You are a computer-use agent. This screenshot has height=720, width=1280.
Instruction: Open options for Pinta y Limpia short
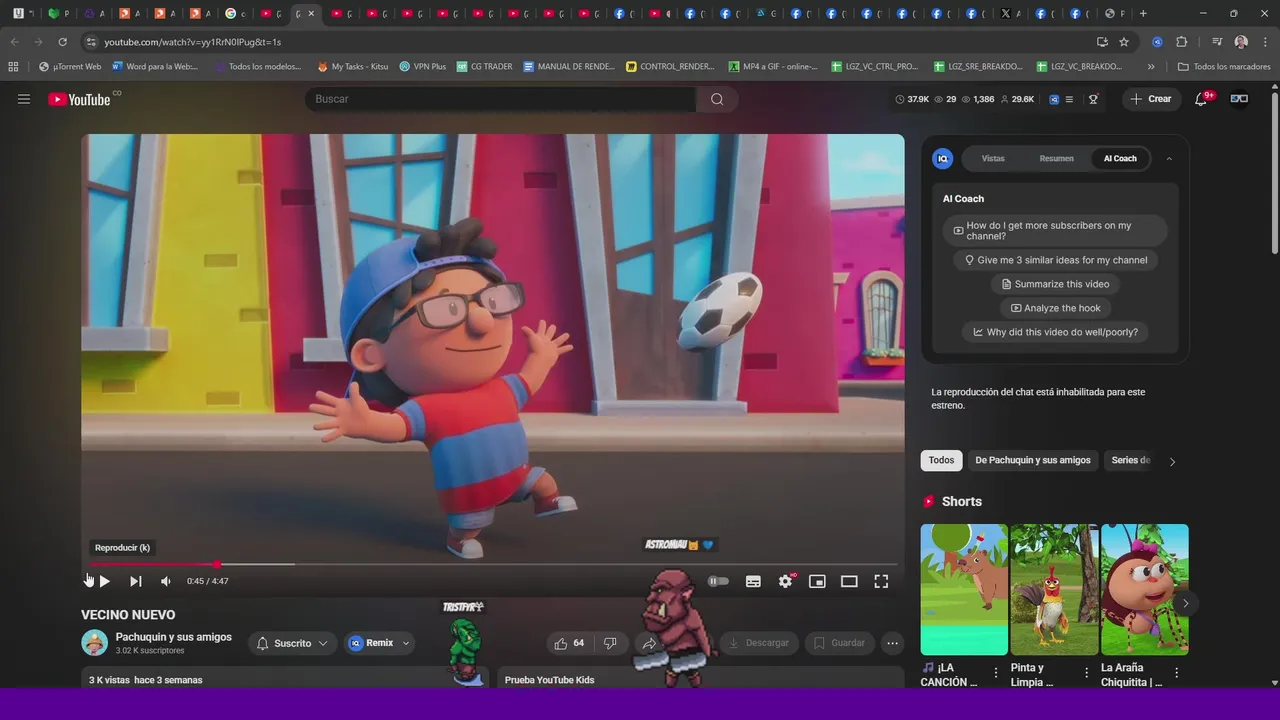click(x=1087, y=673)
